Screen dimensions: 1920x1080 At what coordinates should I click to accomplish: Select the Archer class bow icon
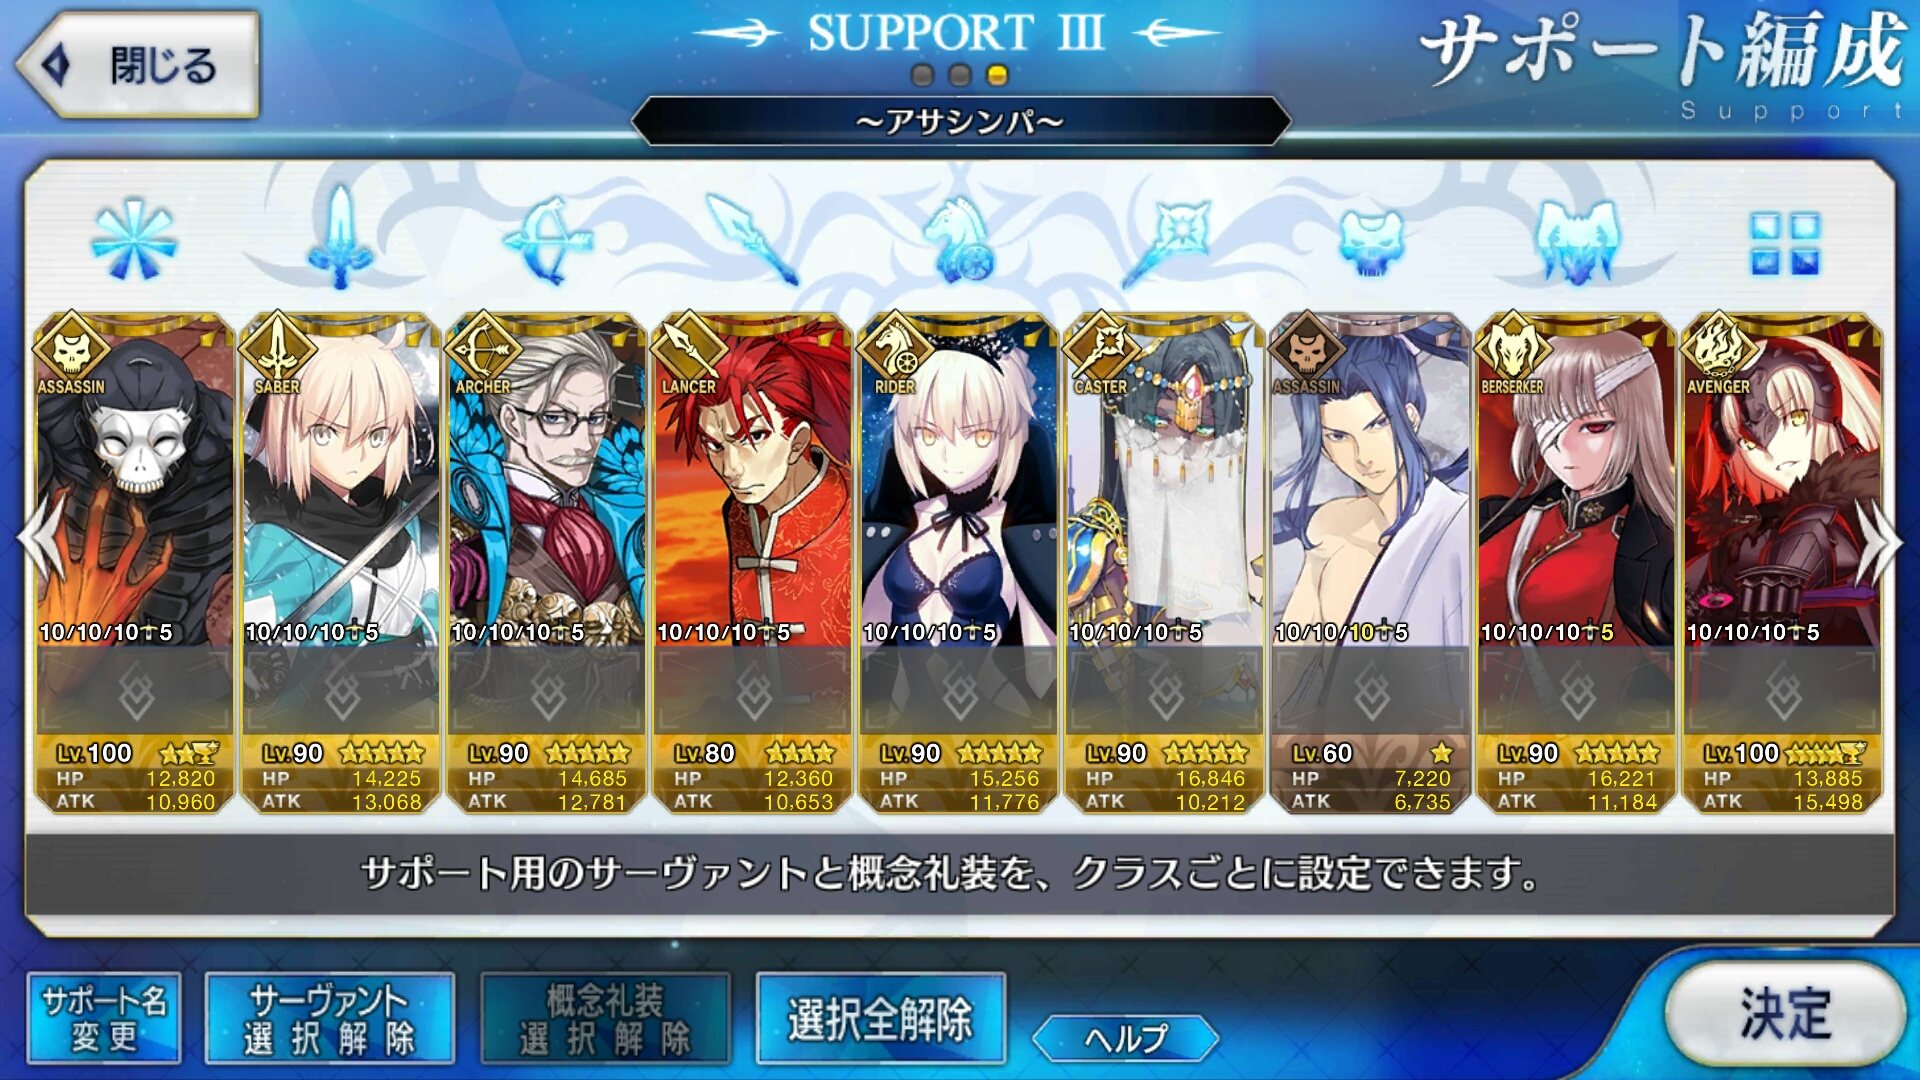pos(548,240)
